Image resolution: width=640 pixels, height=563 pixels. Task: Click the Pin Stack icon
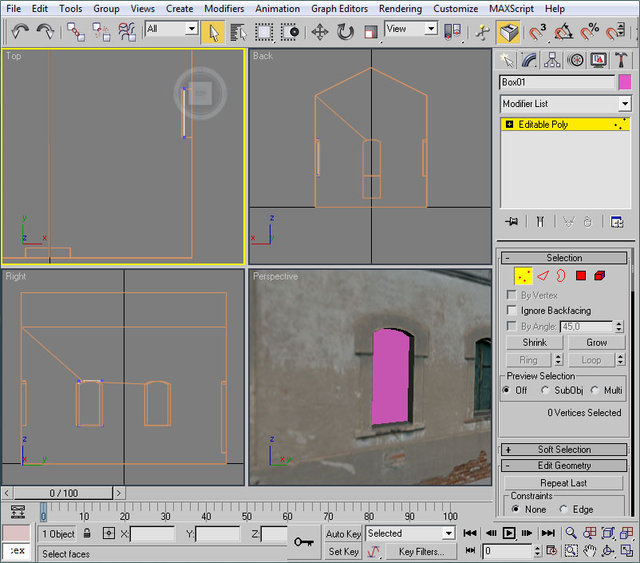(513, 222)
